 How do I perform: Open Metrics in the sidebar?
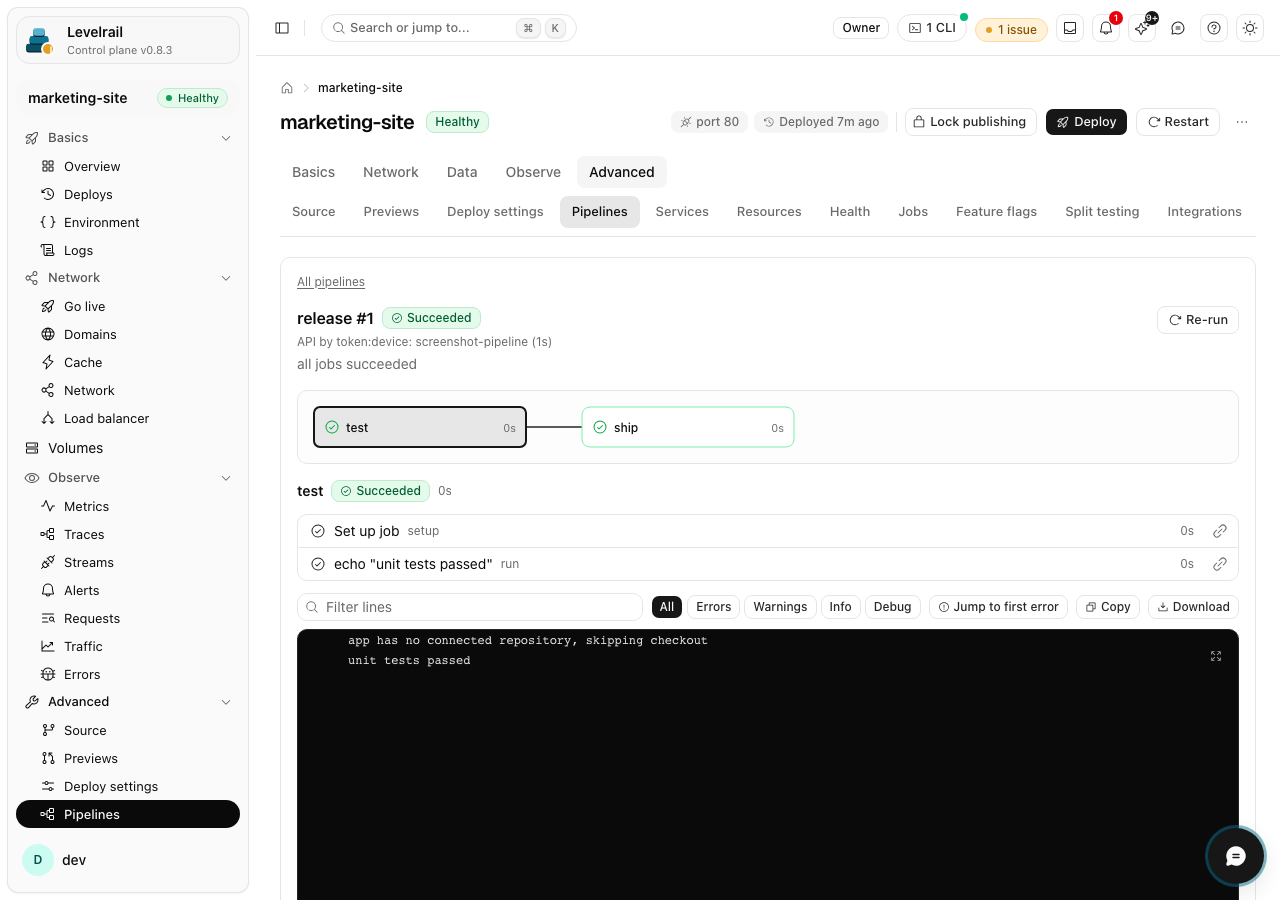(128, 506)
